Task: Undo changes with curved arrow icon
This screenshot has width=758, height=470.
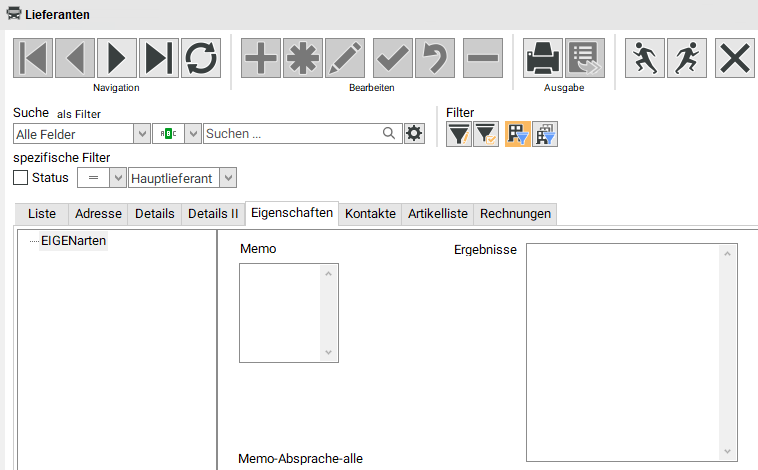Action: [435, 58]
